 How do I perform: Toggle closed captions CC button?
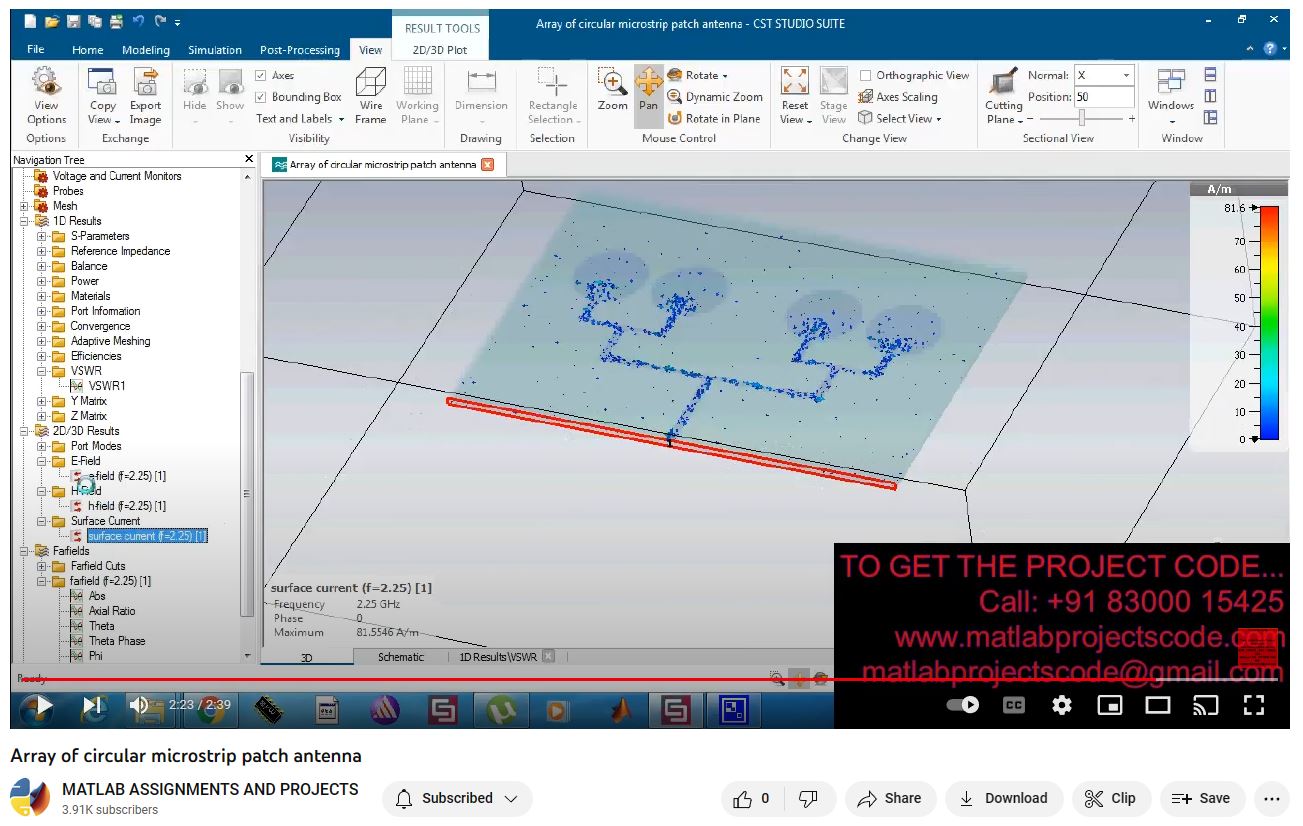click(x=1014, y=705)
